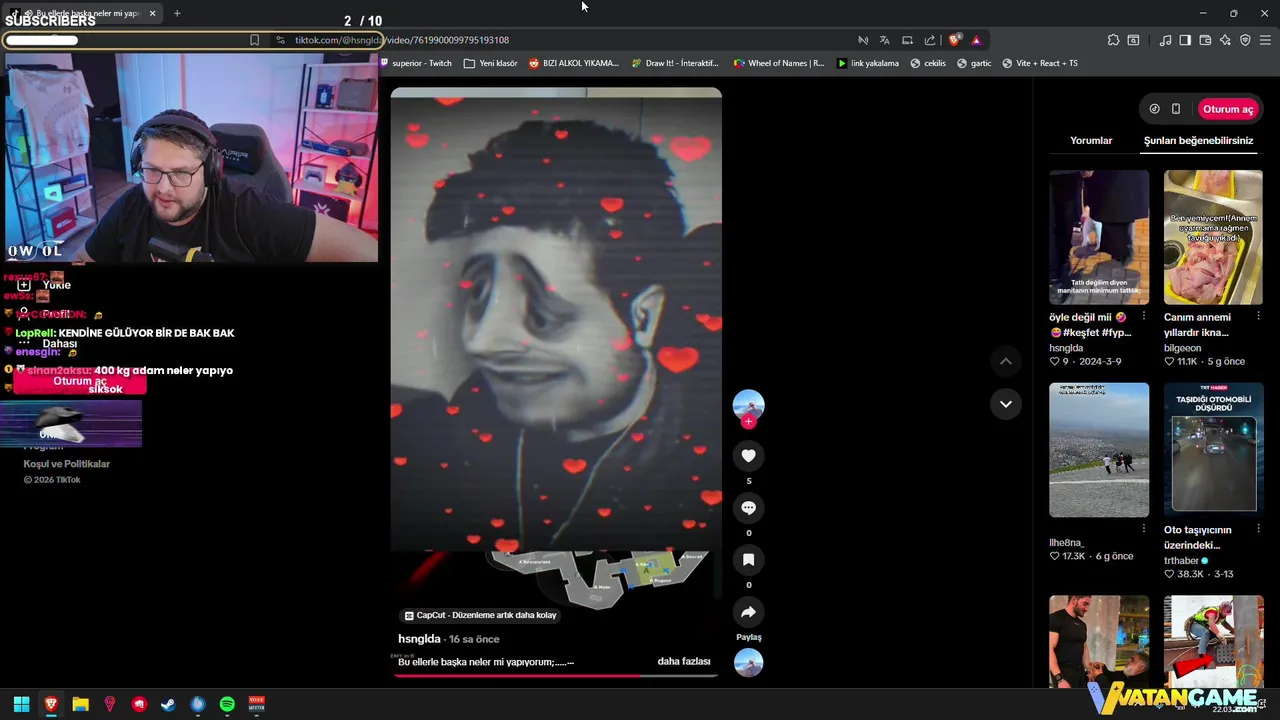Open trthaber channel name
This screenshot has width=1280, height=720.
point(1181,561)
